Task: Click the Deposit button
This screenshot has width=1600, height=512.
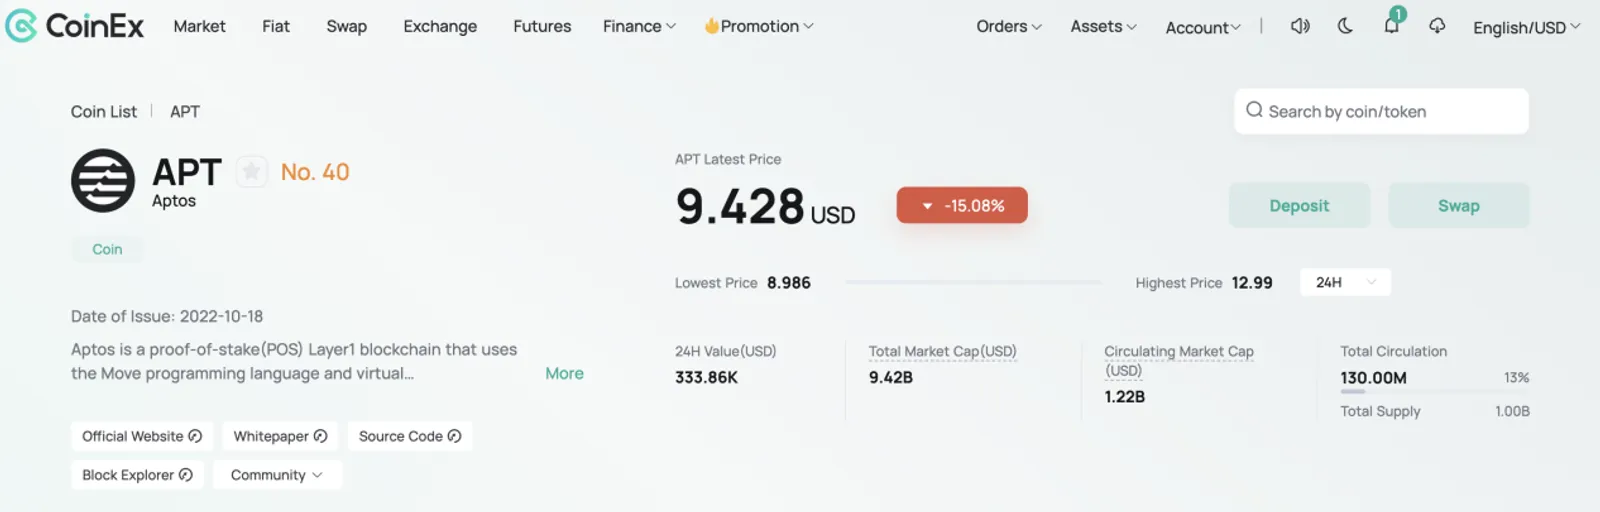Action: coord(1299,206)
